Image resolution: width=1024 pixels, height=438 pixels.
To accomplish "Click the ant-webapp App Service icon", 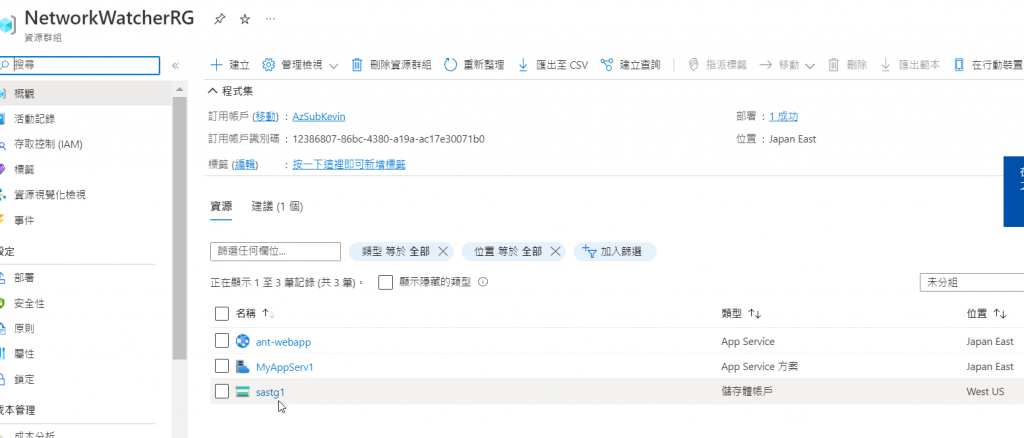I will 242,341.
